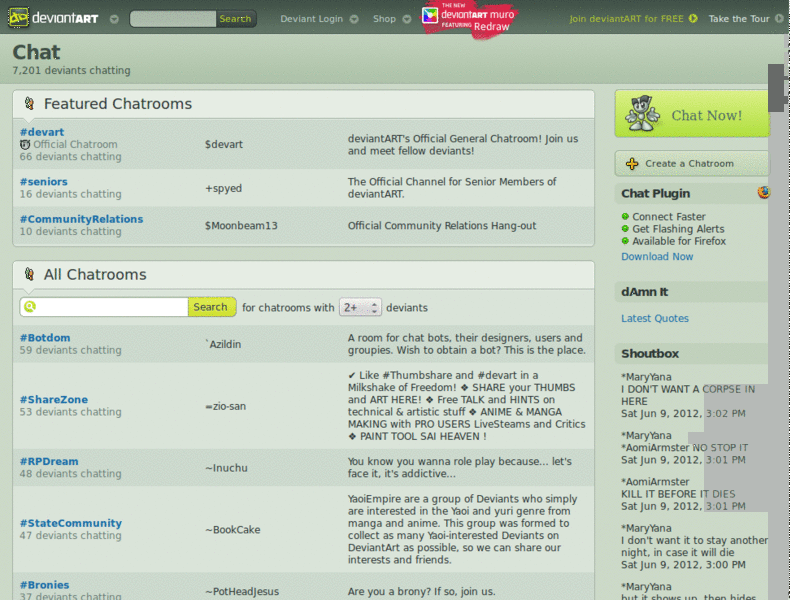Click the header Search button
The height and width of the screenshot is (600, 800).
235,19
